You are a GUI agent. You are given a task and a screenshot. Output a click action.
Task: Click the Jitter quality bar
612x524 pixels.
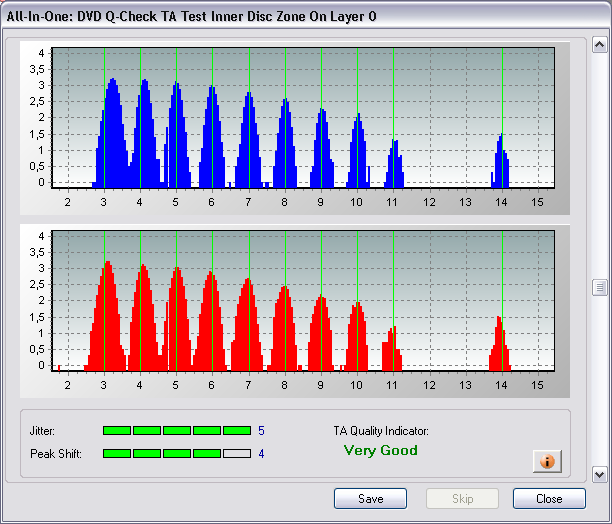177,430
